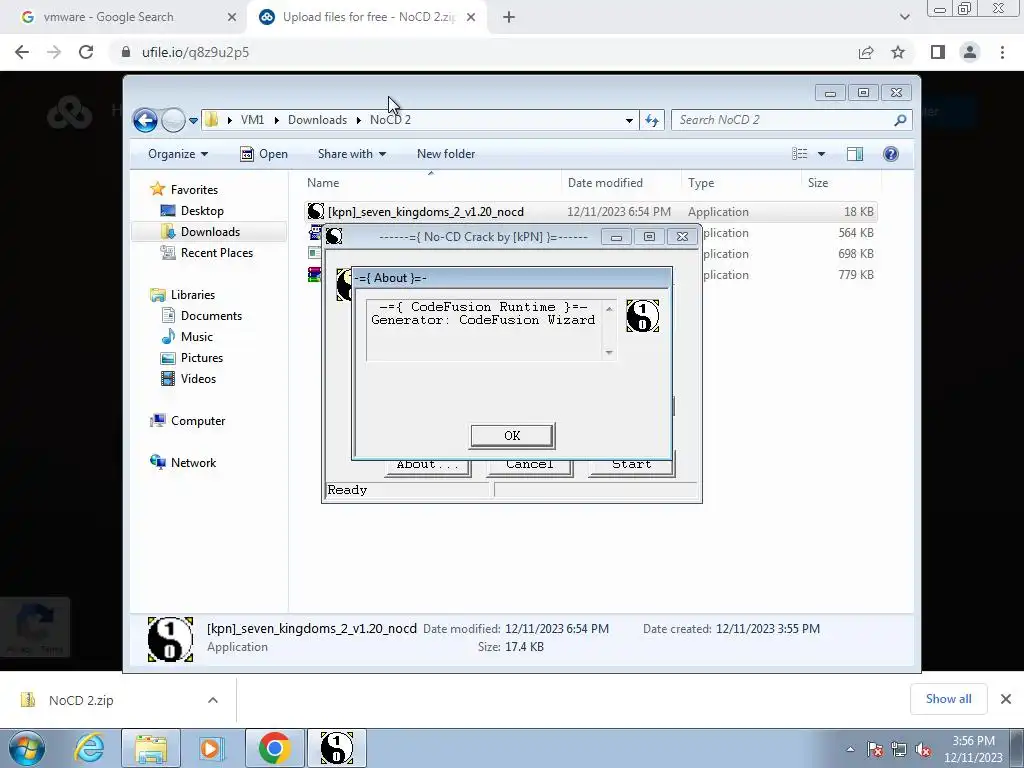The height and width of the screenshot is (768, 1024).
Task: Click NoCD 2 in the address path
Action: coord(390,120)
